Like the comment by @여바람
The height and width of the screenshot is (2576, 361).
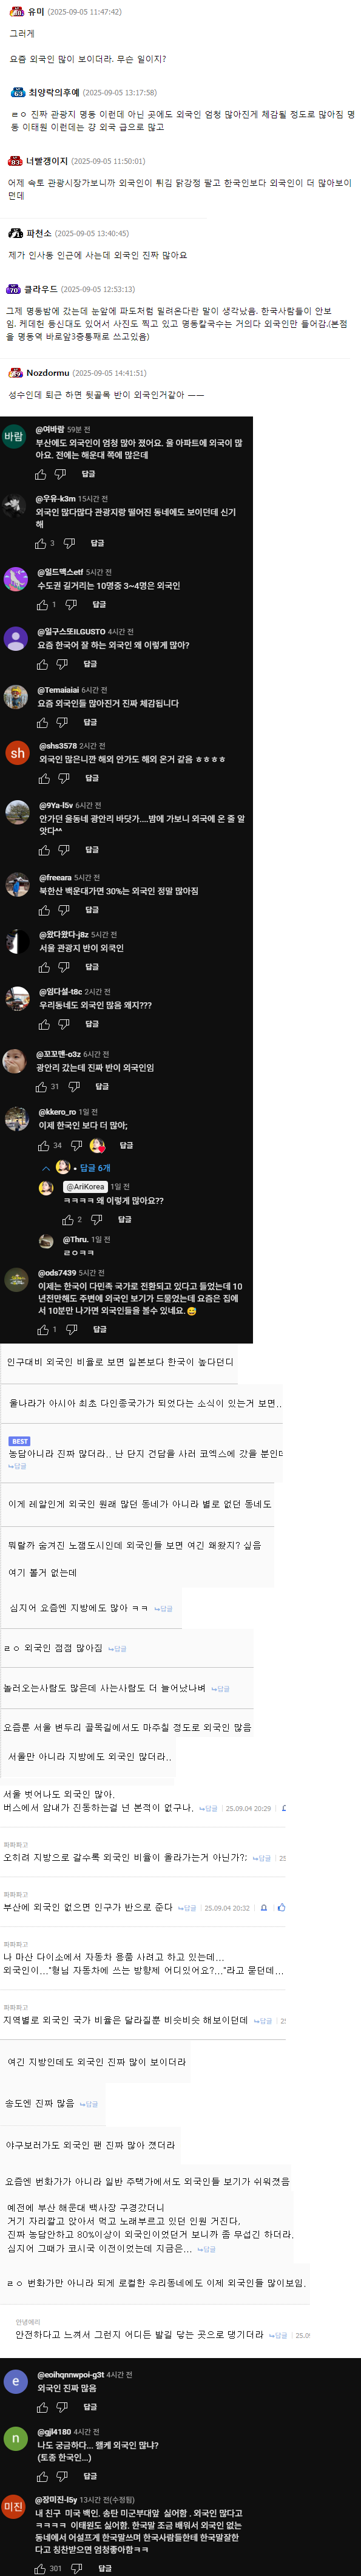[41, 474]
